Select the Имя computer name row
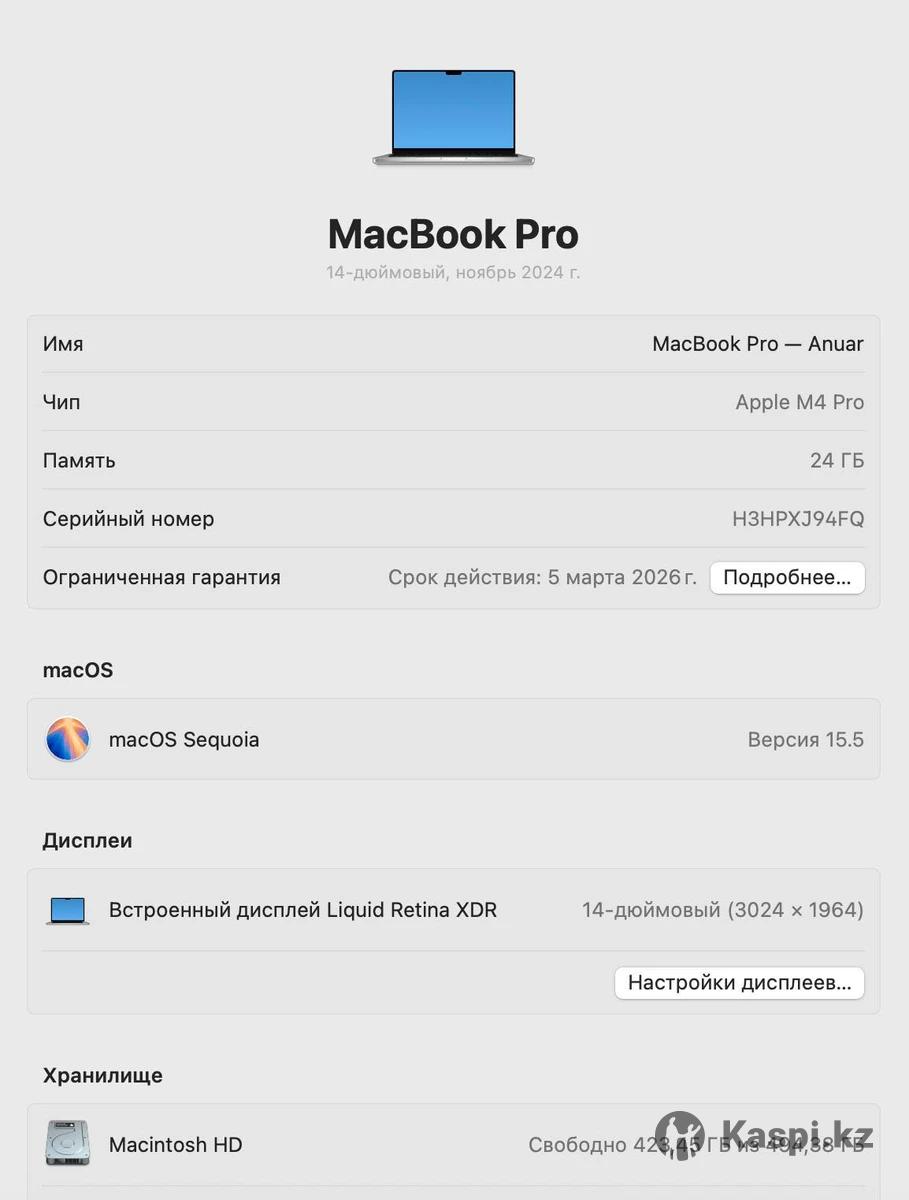The image size is (909, 1200). point(453,344)
